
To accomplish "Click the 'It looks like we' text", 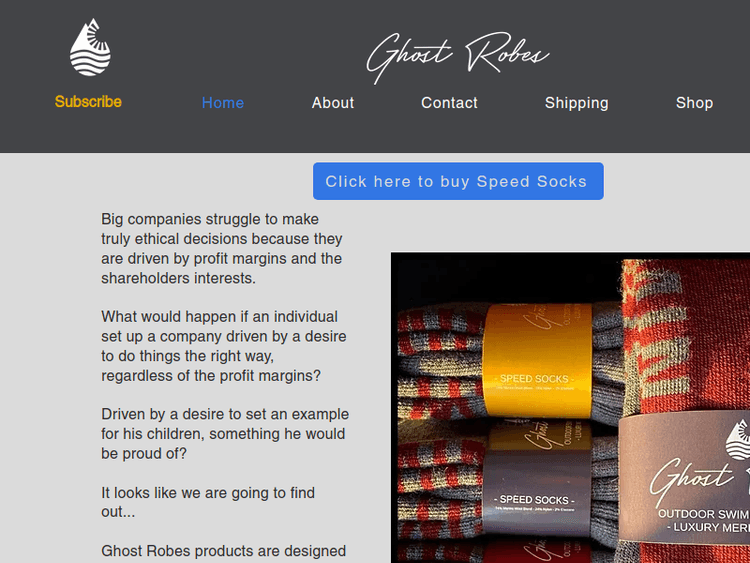I will pos(208,502).
